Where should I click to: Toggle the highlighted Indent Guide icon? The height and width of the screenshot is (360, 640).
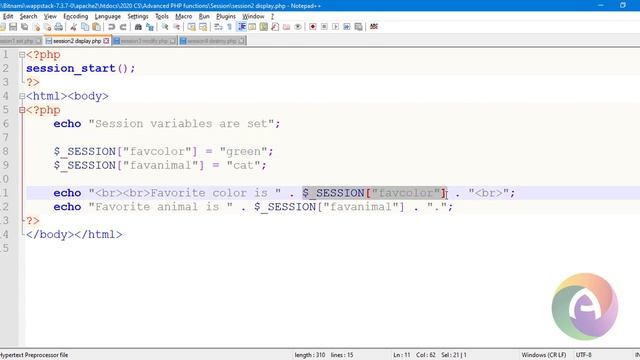point(242,27)
